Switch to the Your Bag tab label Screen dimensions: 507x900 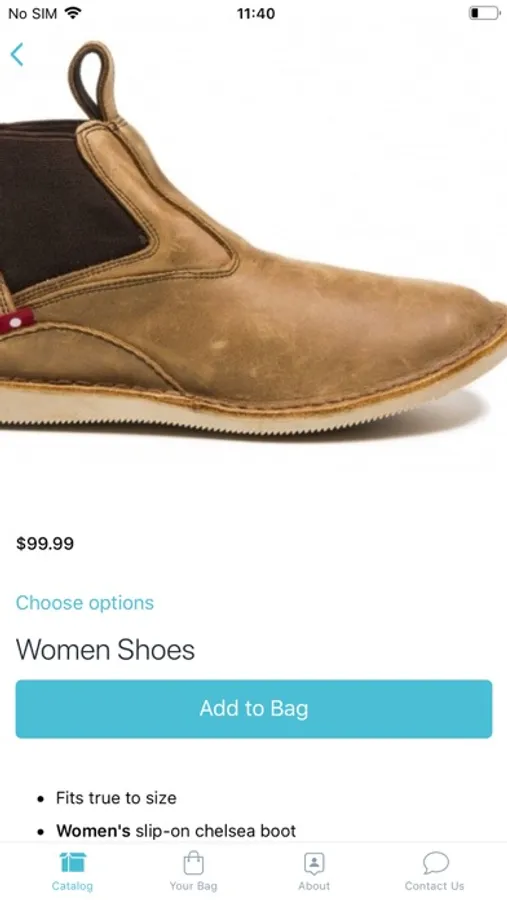click(x=193, y=886)
